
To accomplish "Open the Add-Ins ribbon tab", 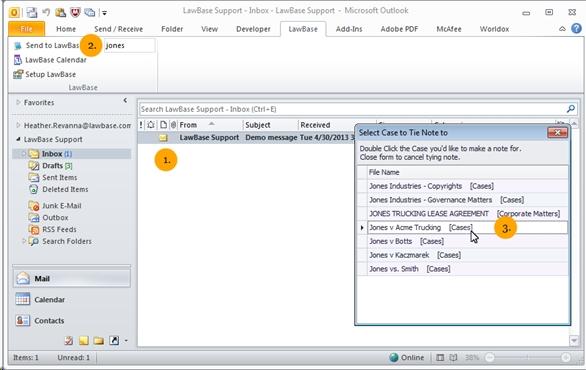I will [x=349, y=29].
